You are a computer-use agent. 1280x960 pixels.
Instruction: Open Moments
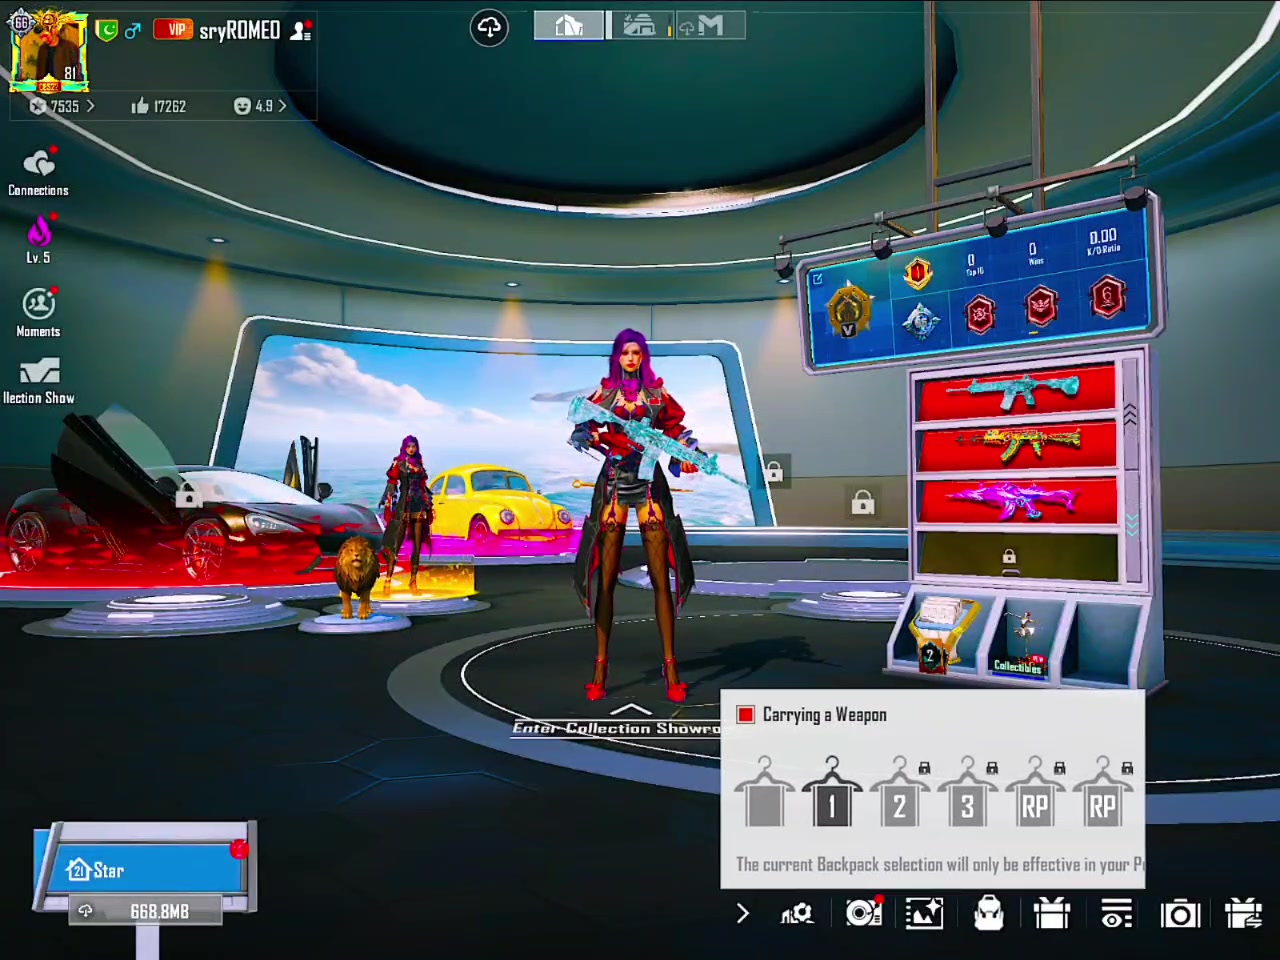pyautogui.click(x=38, y=313)
